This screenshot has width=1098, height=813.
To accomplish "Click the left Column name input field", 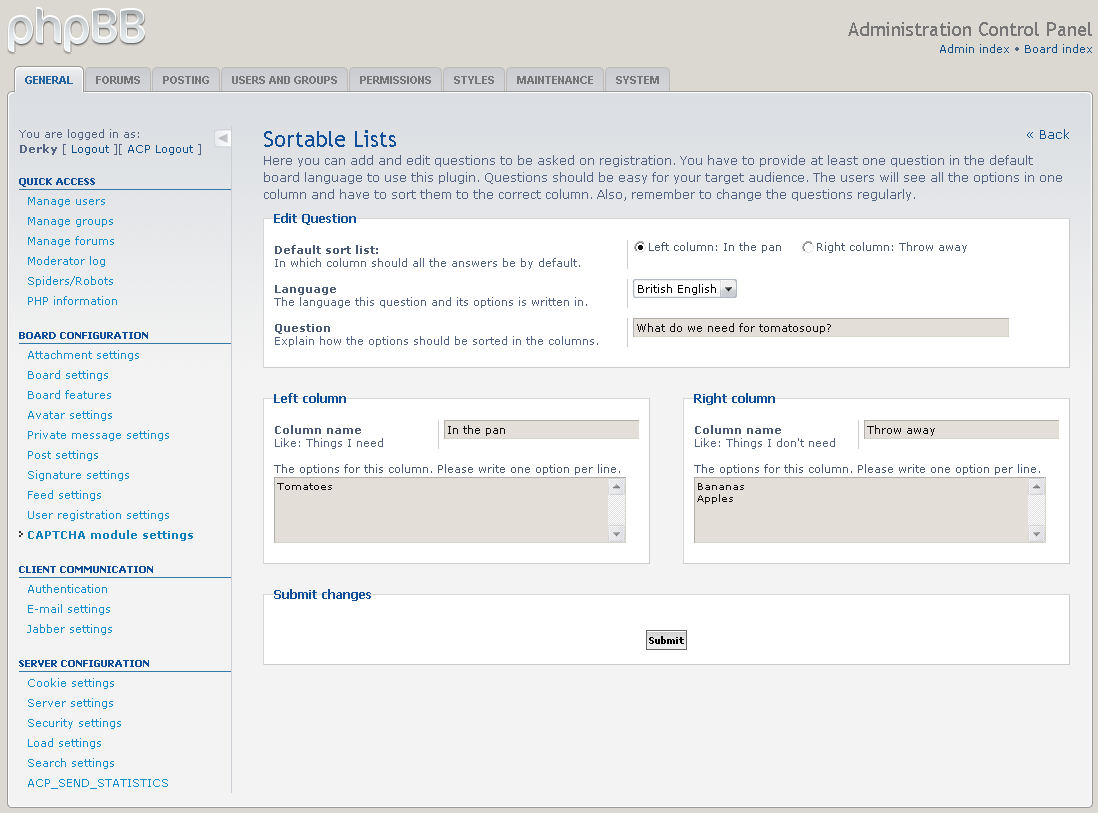I will (x=540, y=430).
